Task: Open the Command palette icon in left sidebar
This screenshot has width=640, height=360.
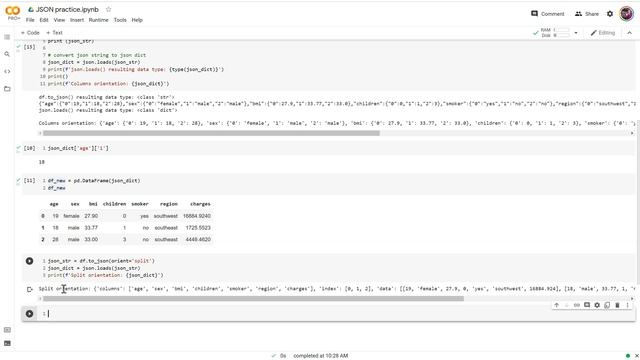Action: pos(7,330)
